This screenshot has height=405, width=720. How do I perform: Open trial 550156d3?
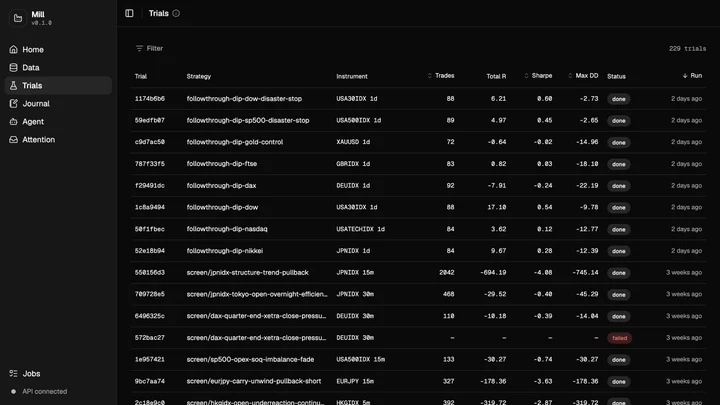coord(150,272)
